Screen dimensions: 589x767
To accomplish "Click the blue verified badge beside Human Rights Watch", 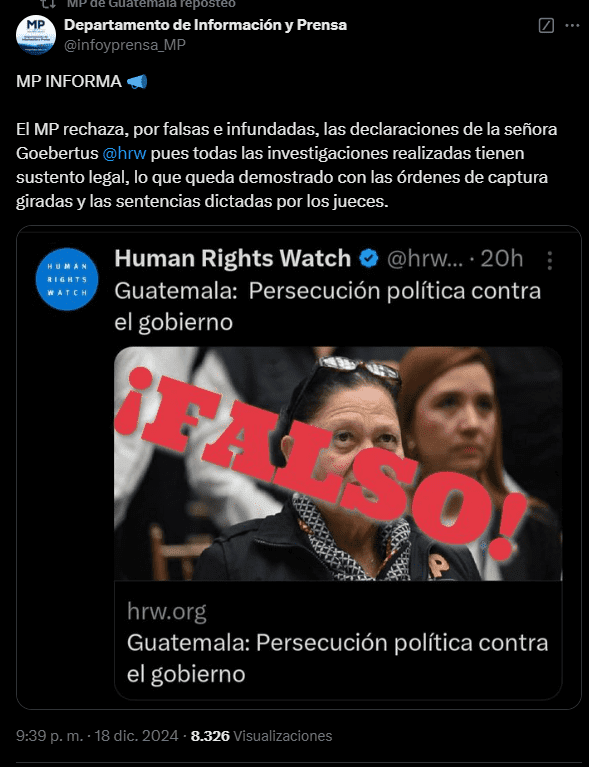I will click(x=369, y=258).
